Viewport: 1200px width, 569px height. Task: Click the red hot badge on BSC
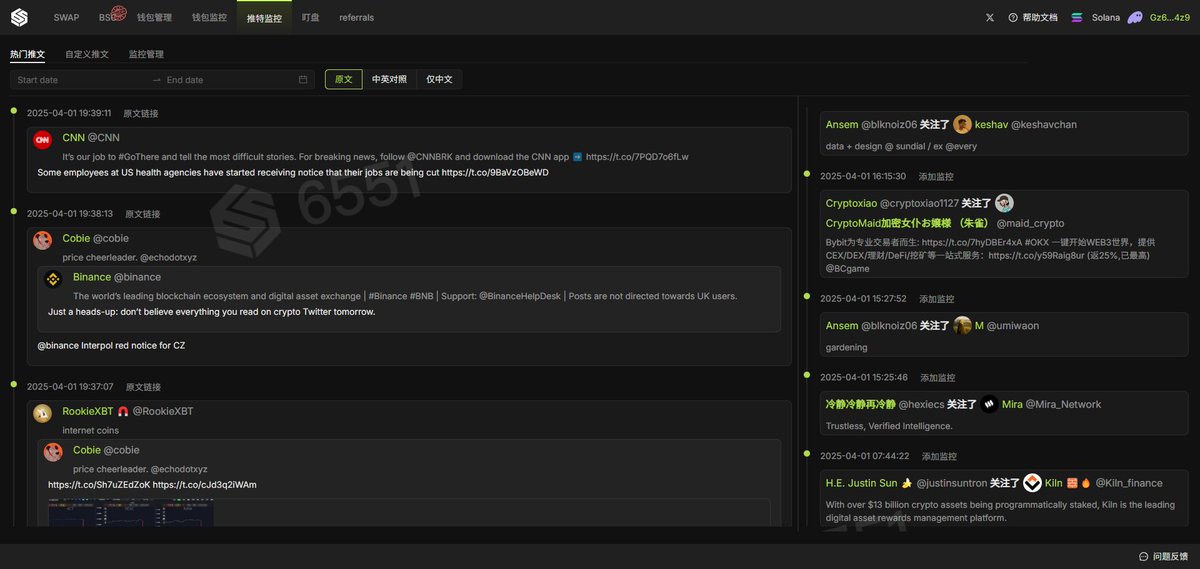click(x=118, y=13)
